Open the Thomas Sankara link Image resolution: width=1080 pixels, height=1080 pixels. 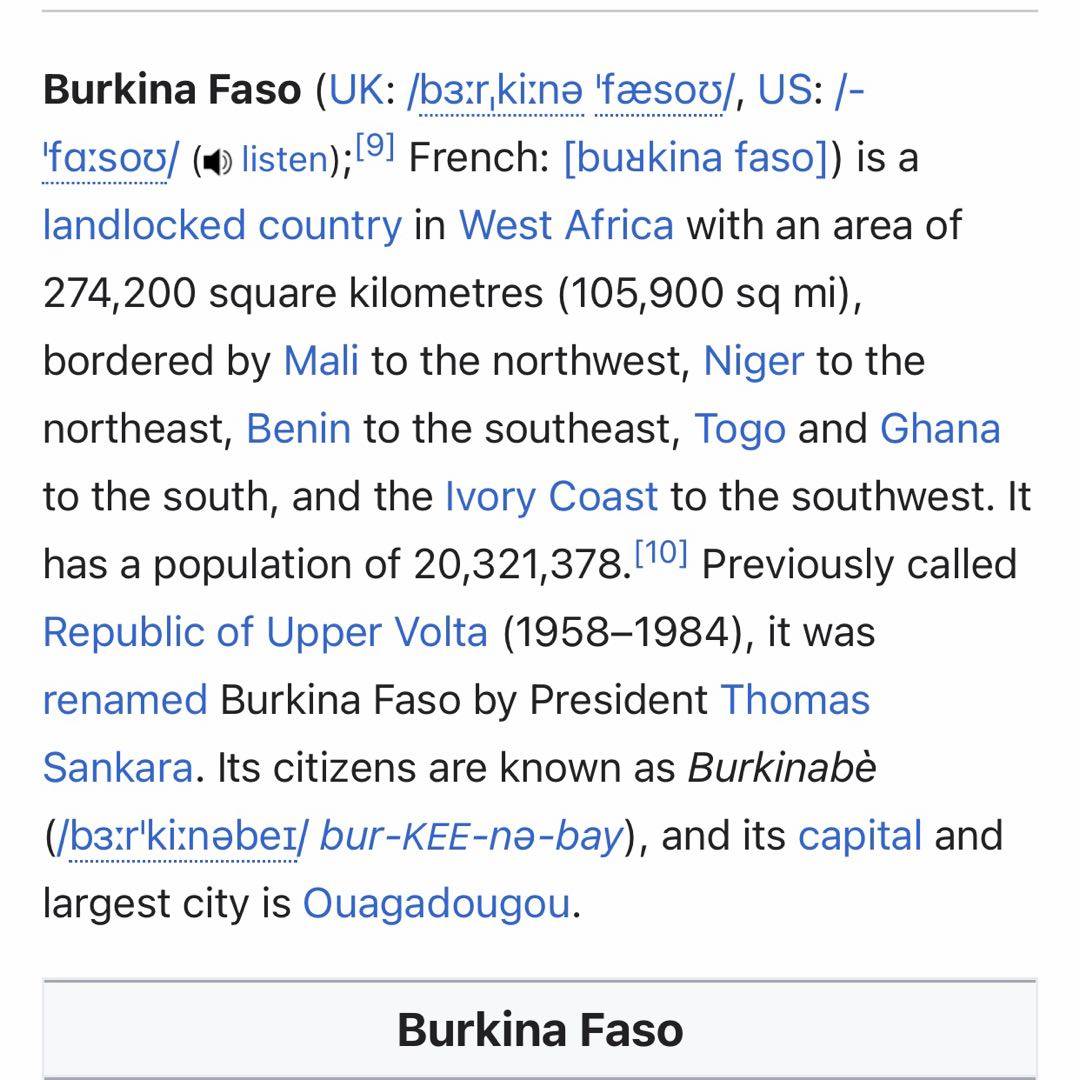(794, 699)
